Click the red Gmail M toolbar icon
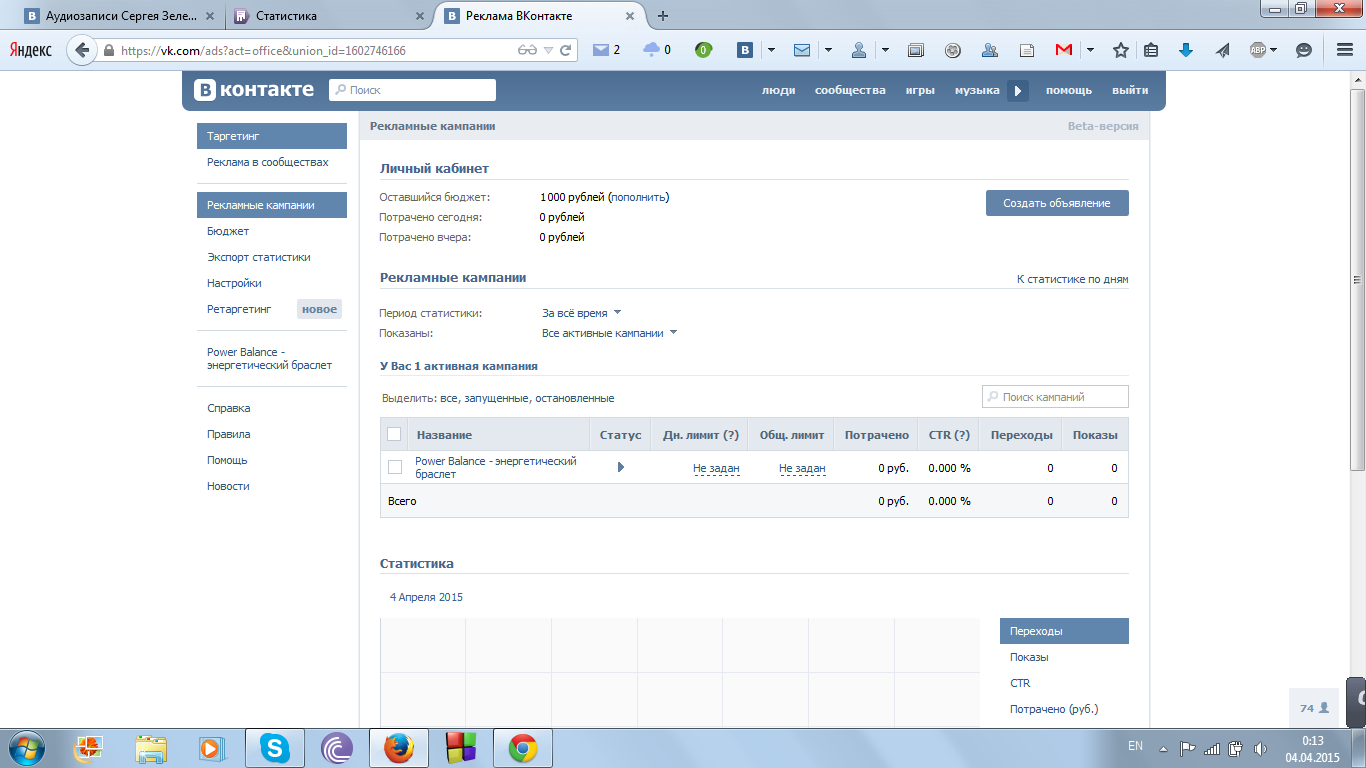This screenshot has width=1366, height=768. (x=1063, y=50)
